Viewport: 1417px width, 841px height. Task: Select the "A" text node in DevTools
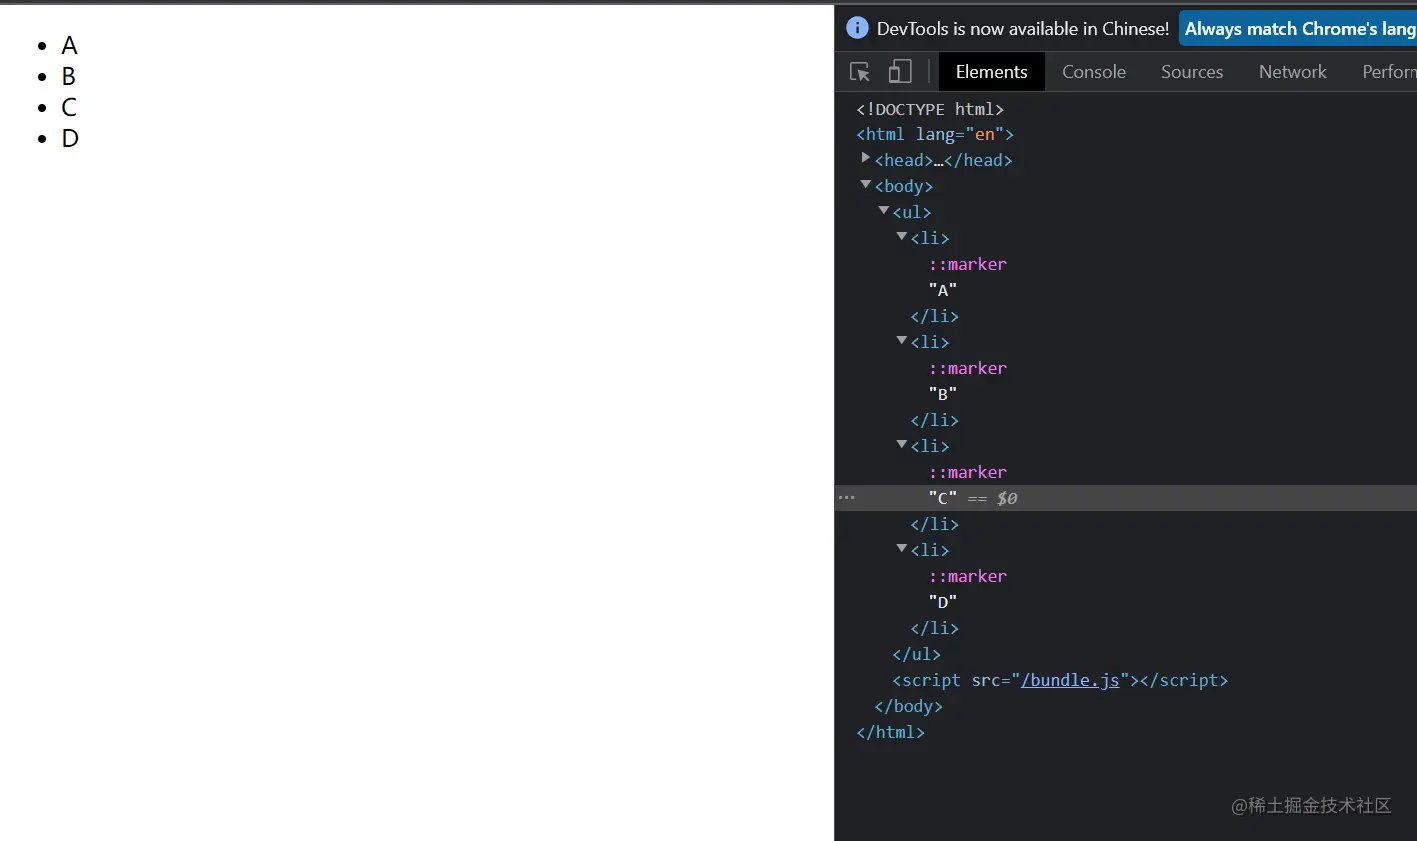click(943, 290)
